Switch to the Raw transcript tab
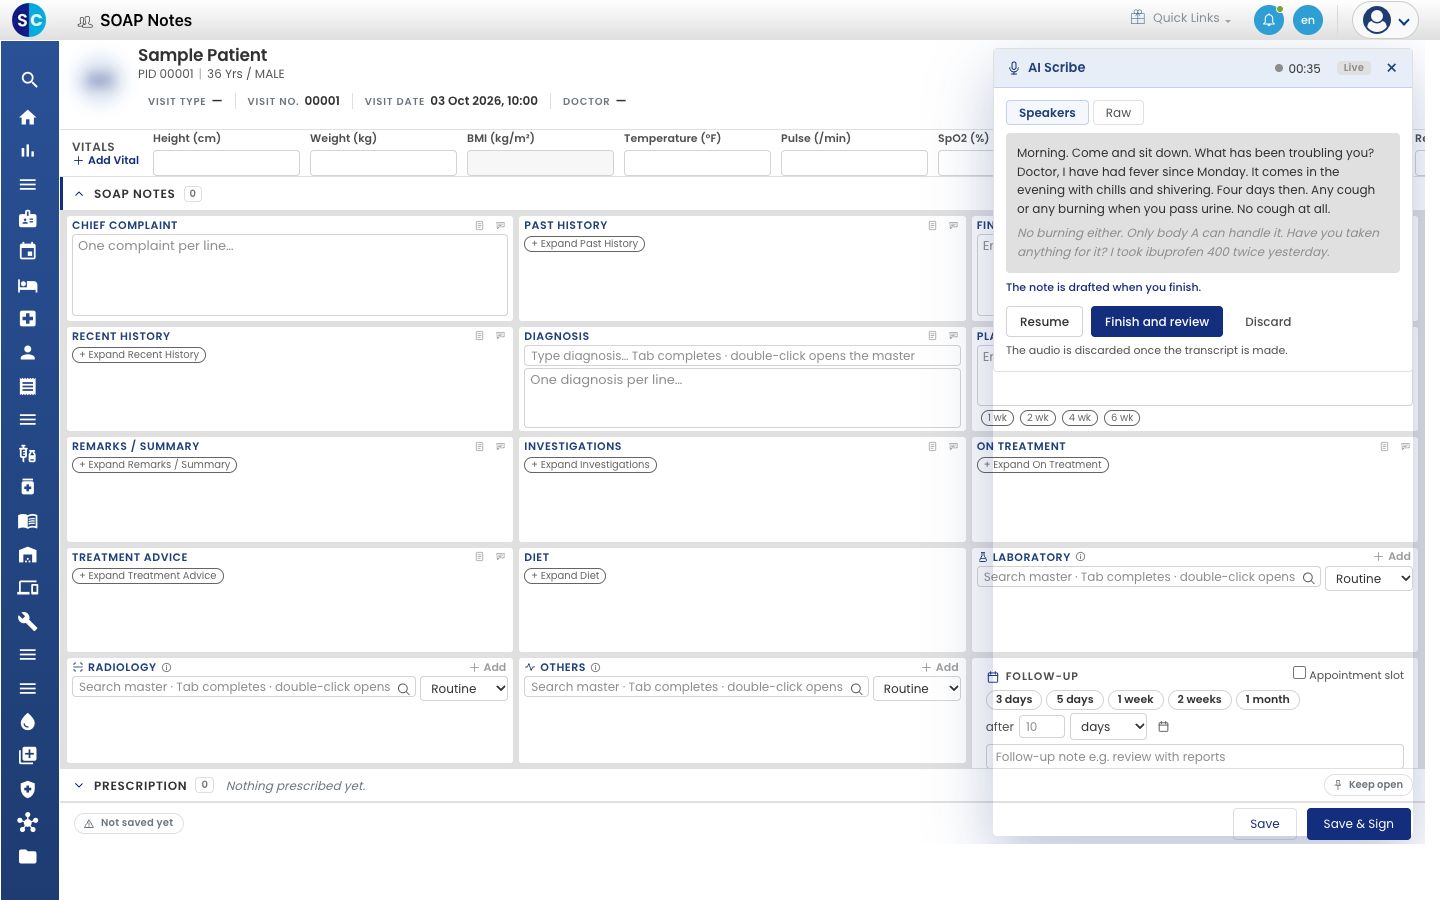Viewport: 1440px width, 900px height. tap(1118, 113)
